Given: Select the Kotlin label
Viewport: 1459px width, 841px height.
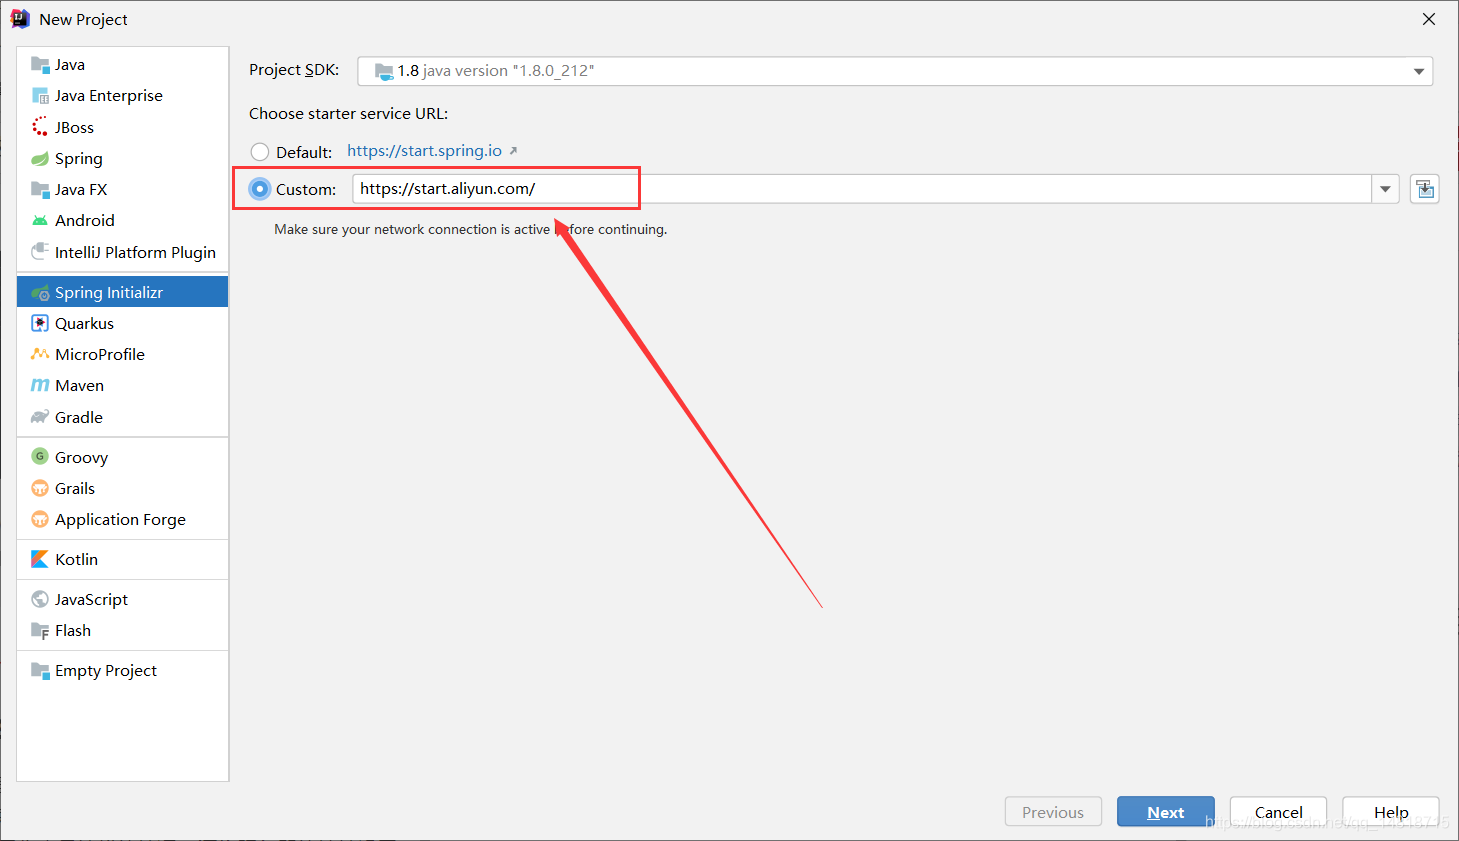Looking at the screenshot, I should pyautogui.click(x=77, y=559).
